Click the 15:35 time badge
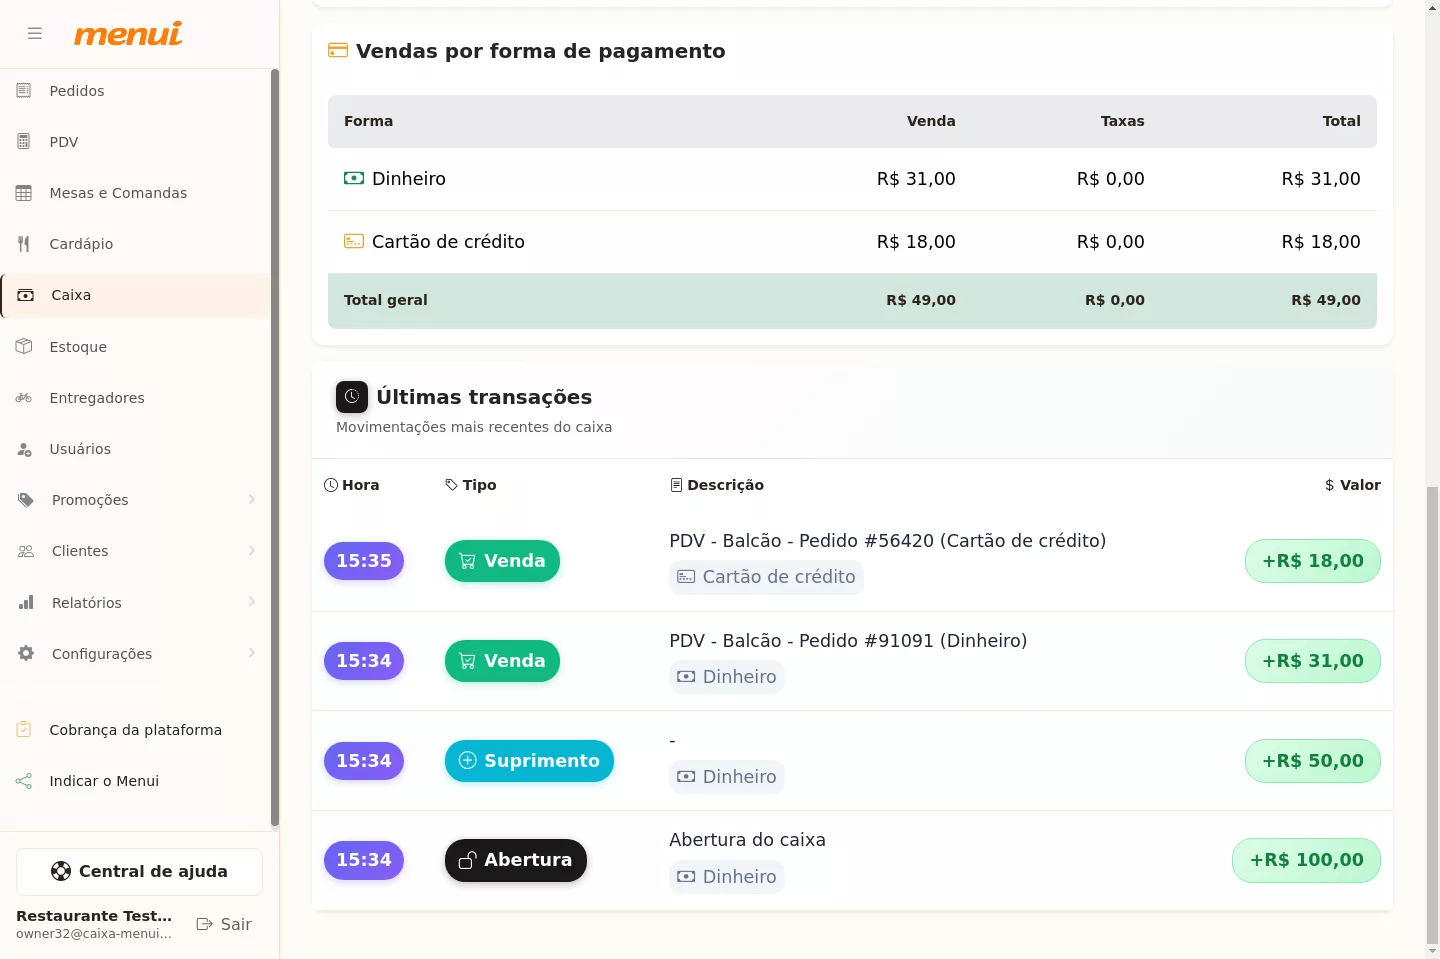Screen dimensions: 1440x959 pyautogui.click(x=364, y=561)
